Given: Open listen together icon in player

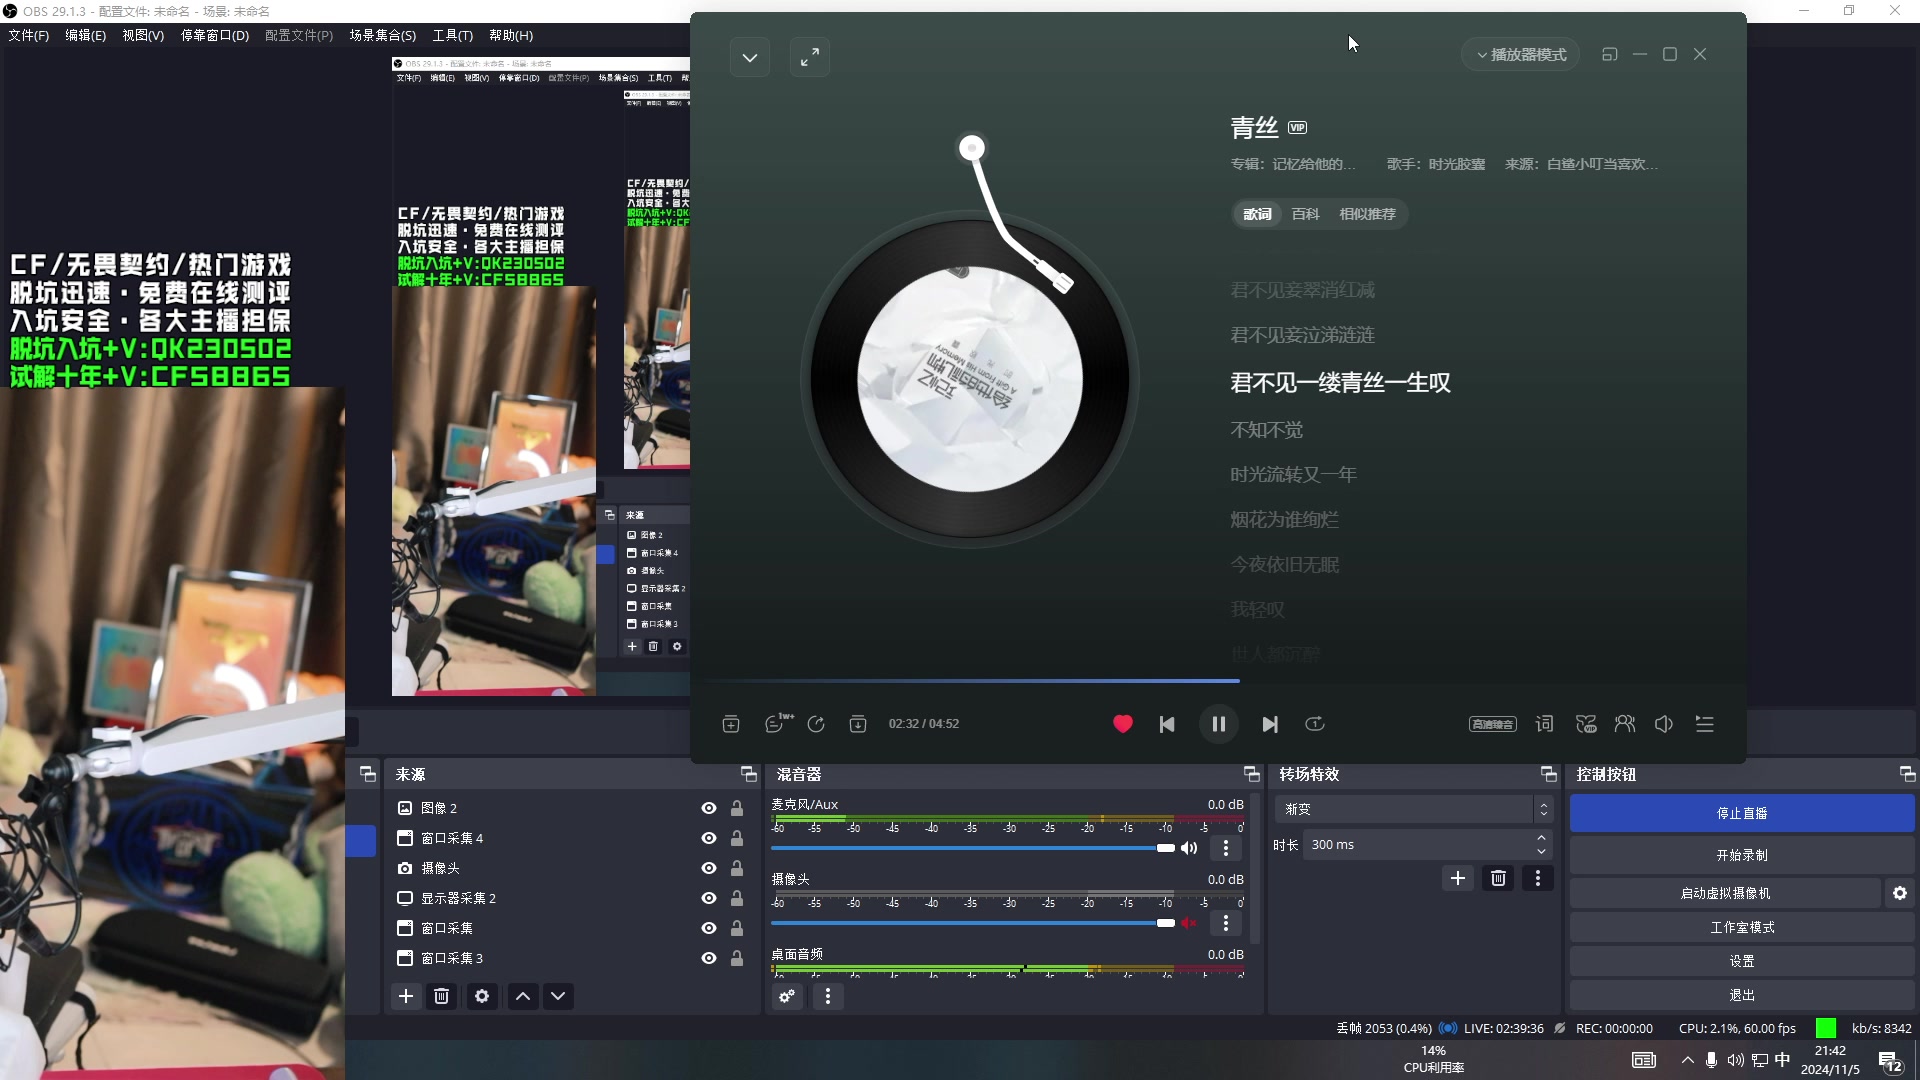Looking at the screenshot, I should (1625, 724).
